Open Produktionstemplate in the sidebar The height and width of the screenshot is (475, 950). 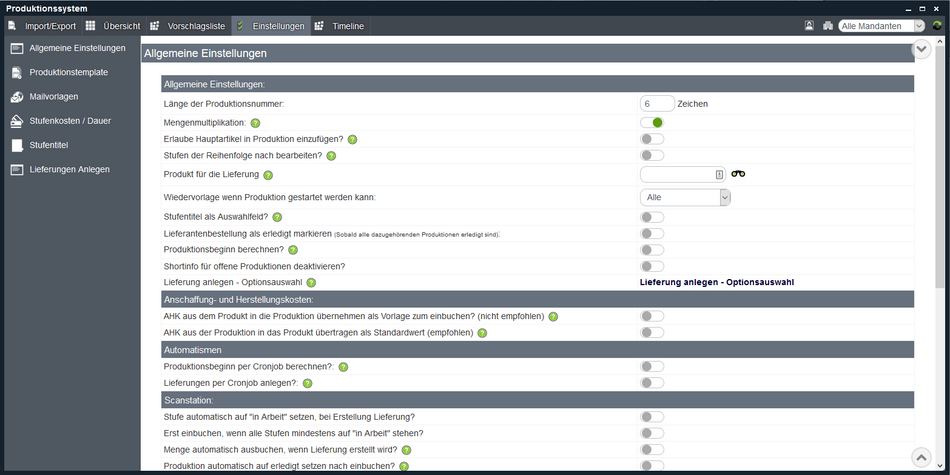coord(68,73)
